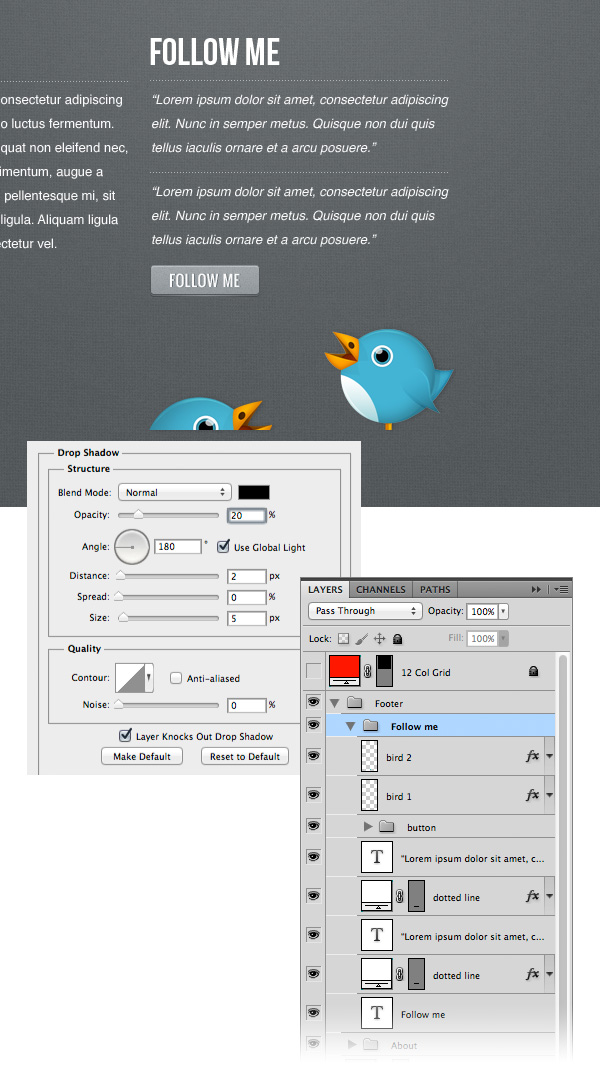Image resolution: width=600 pixels, height=1077 pixels.
Task: Click the lock all padlock icon
Action: pos(397,639)
